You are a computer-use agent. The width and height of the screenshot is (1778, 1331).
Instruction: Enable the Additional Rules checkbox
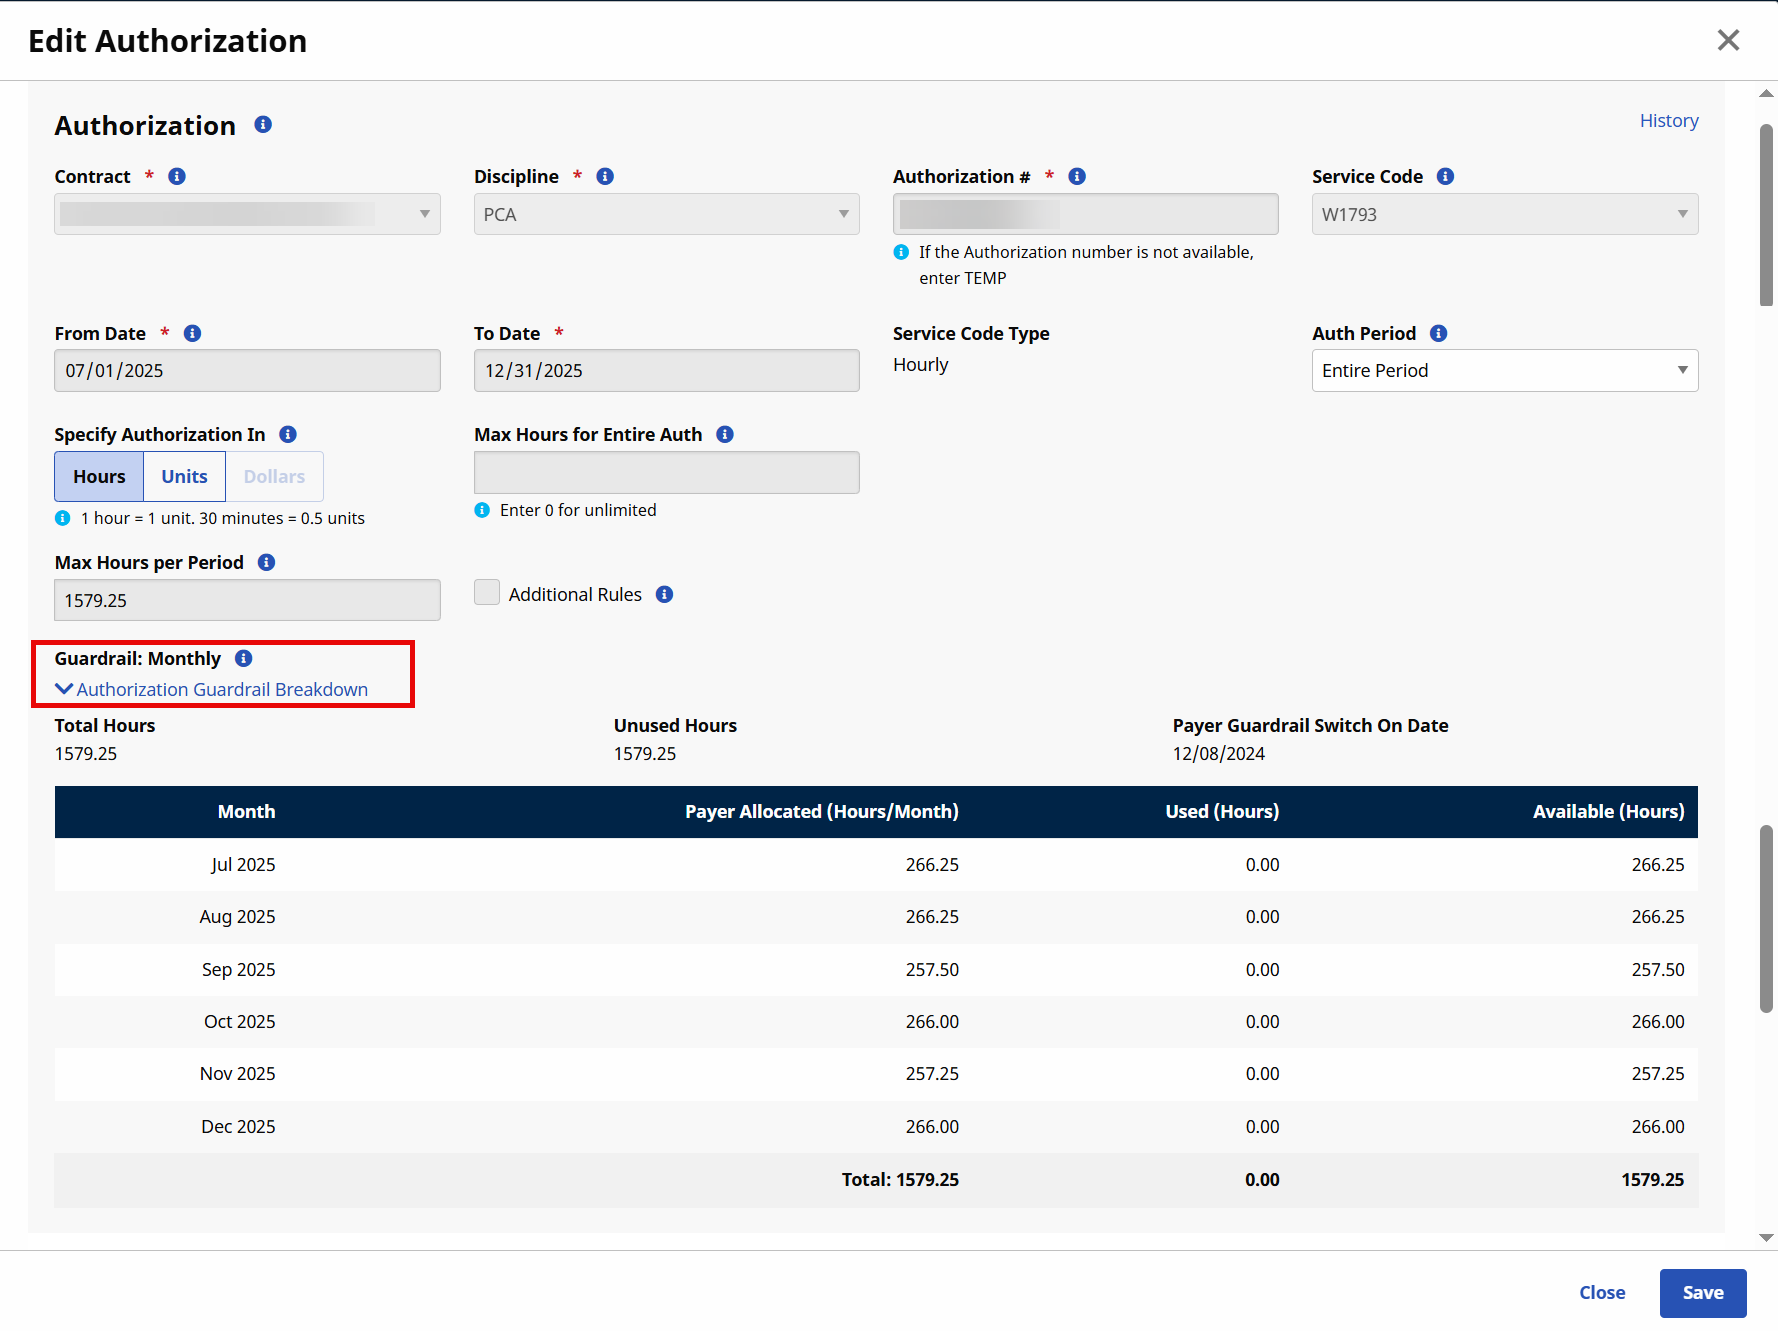(487, 593)
